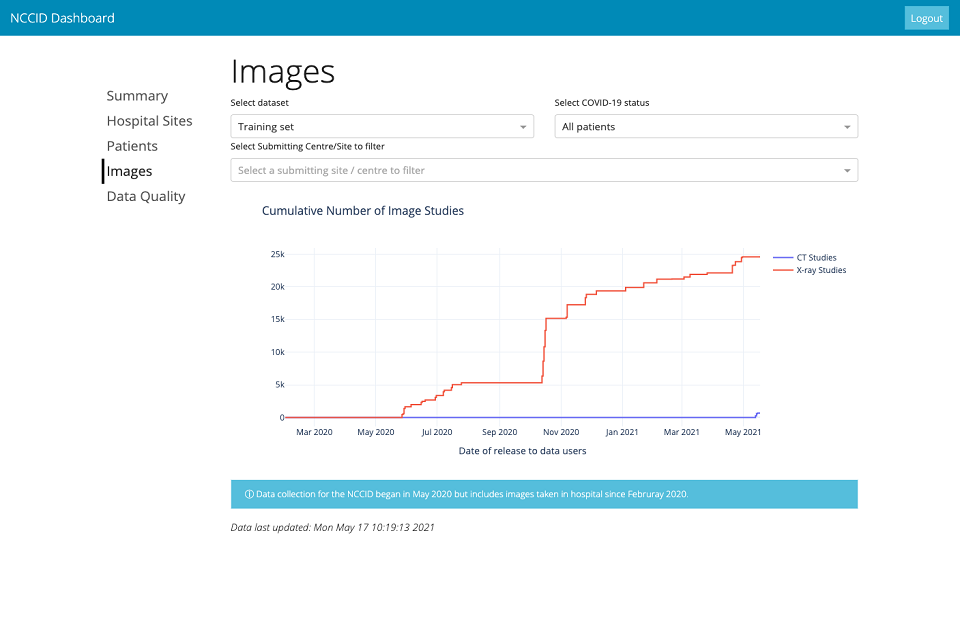This screenshot has height=640, width=960.
Task: Click the blue CT Studies legend line
Action: click(782, 258)
